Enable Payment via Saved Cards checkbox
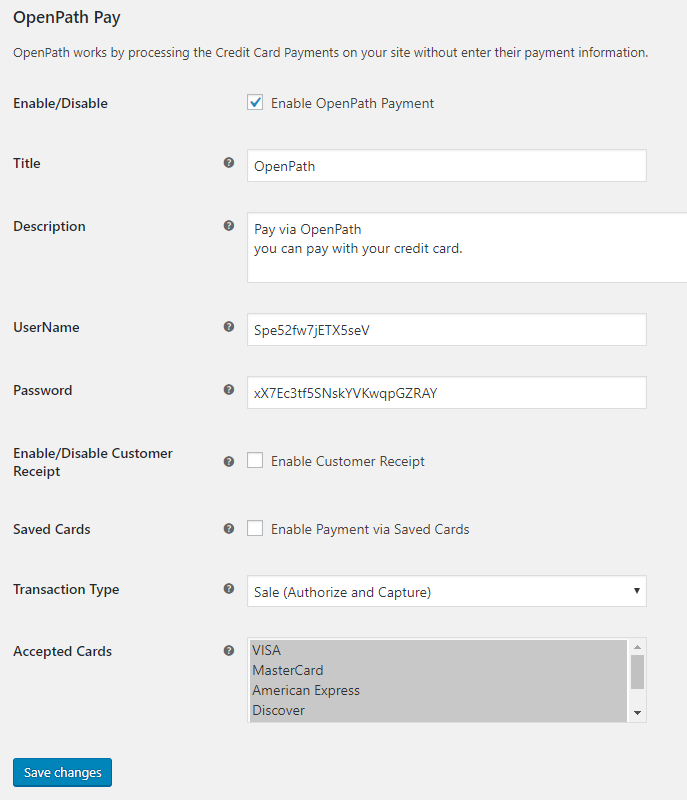Screen dimensions: 687x800 255,528
